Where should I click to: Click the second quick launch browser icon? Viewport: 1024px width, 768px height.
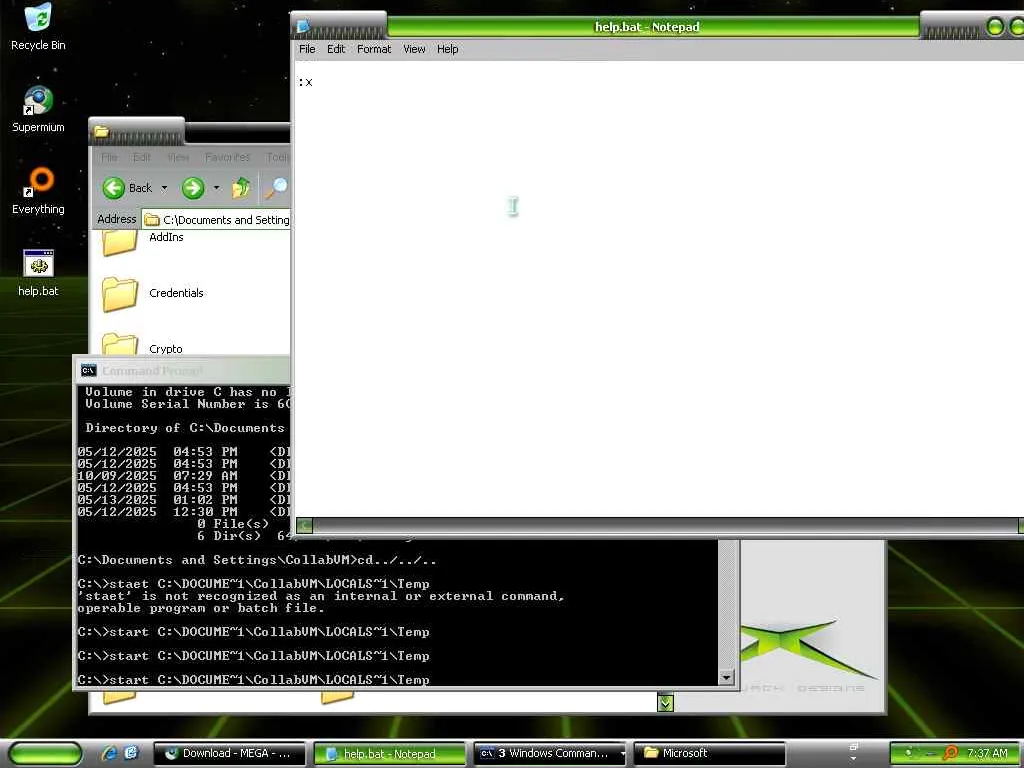pos(131,753)
